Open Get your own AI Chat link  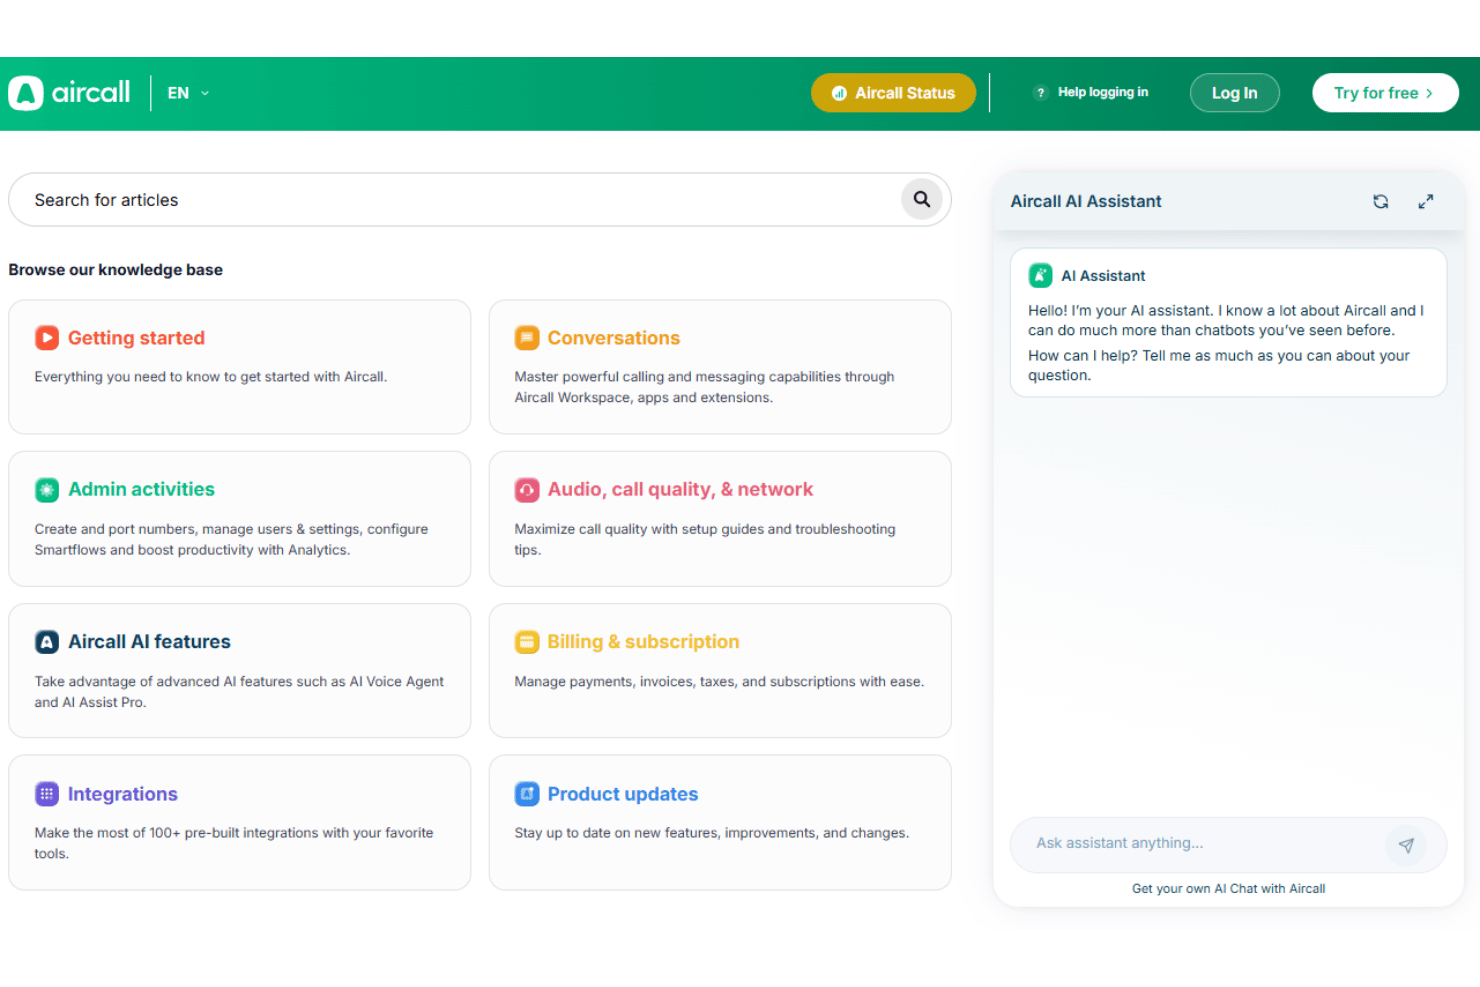click(x=1228, y=888)
